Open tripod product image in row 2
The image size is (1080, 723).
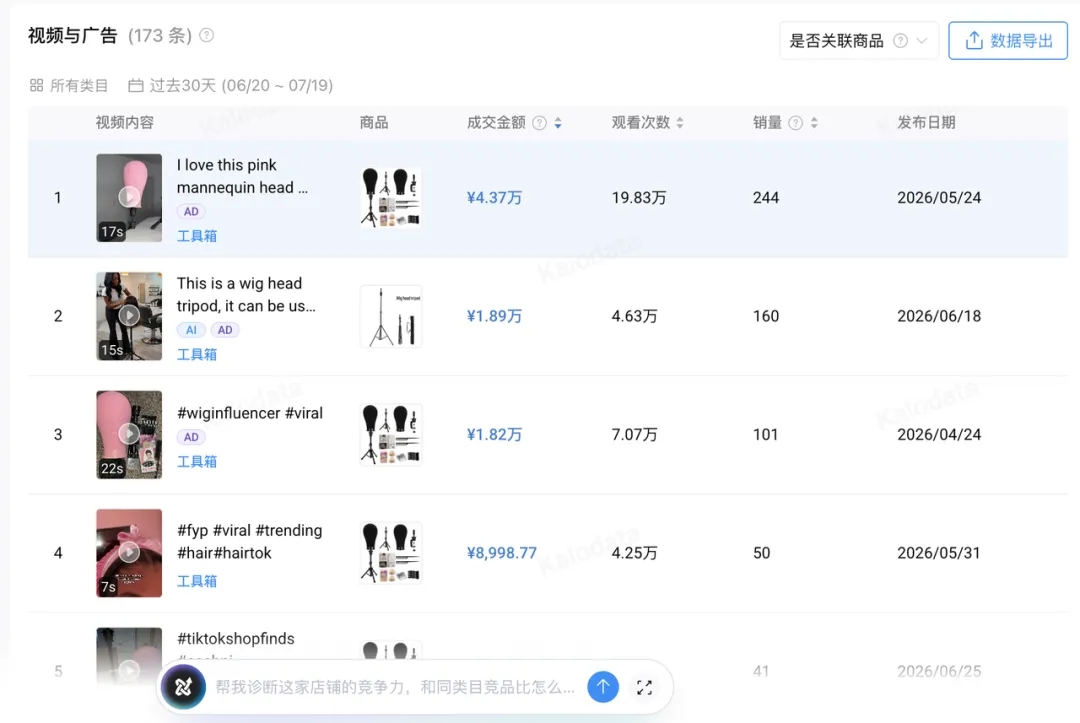pos(391,316)
